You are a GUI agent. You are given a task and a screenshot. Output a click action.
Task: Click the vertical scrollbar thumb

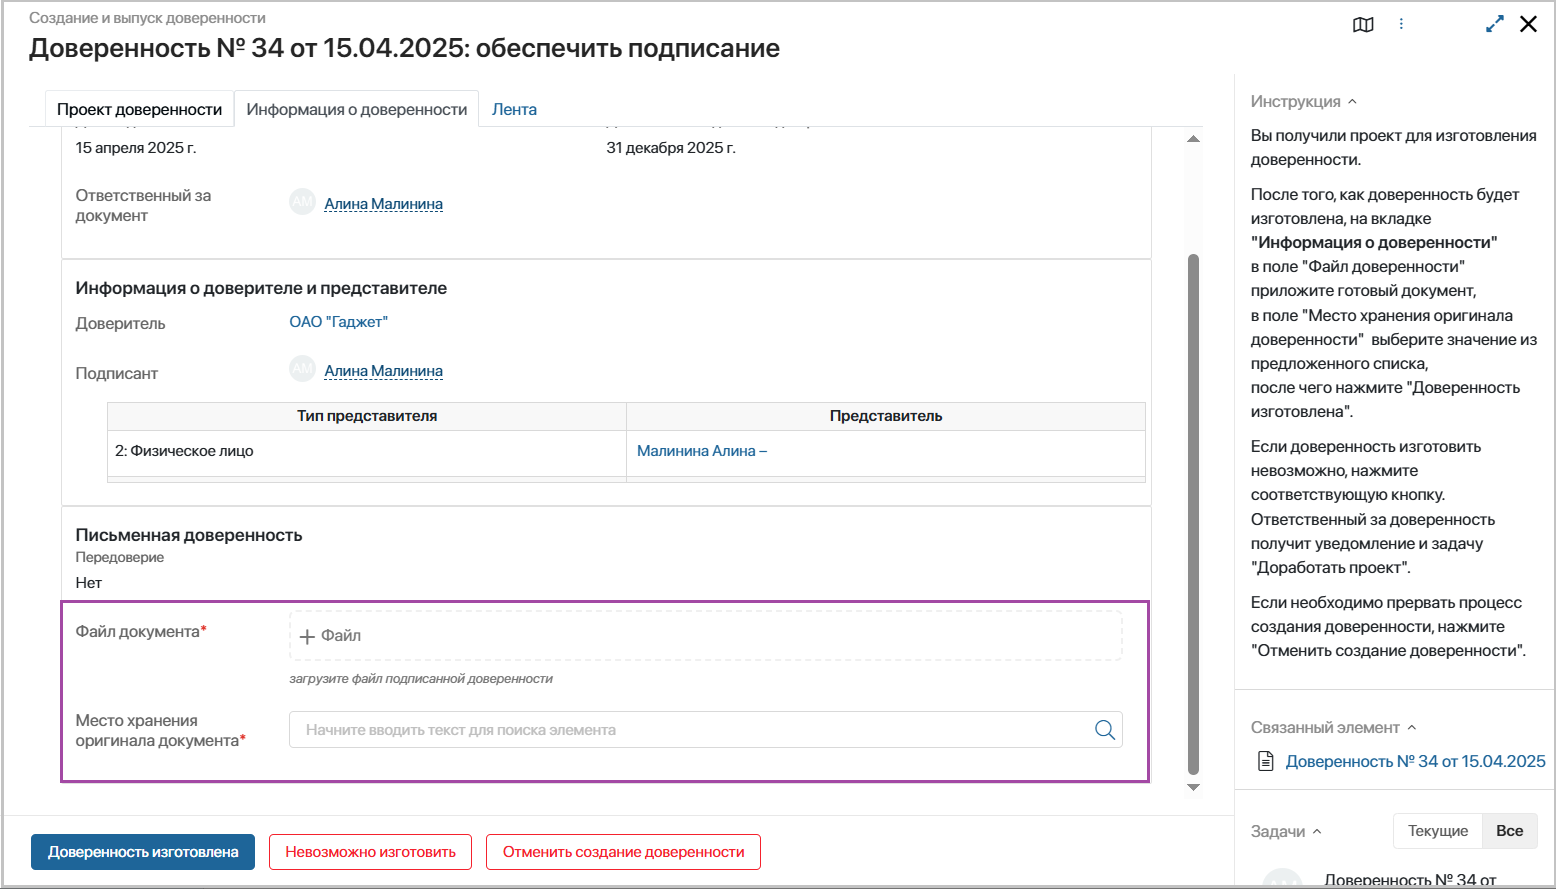click(x=1193, y=515)
